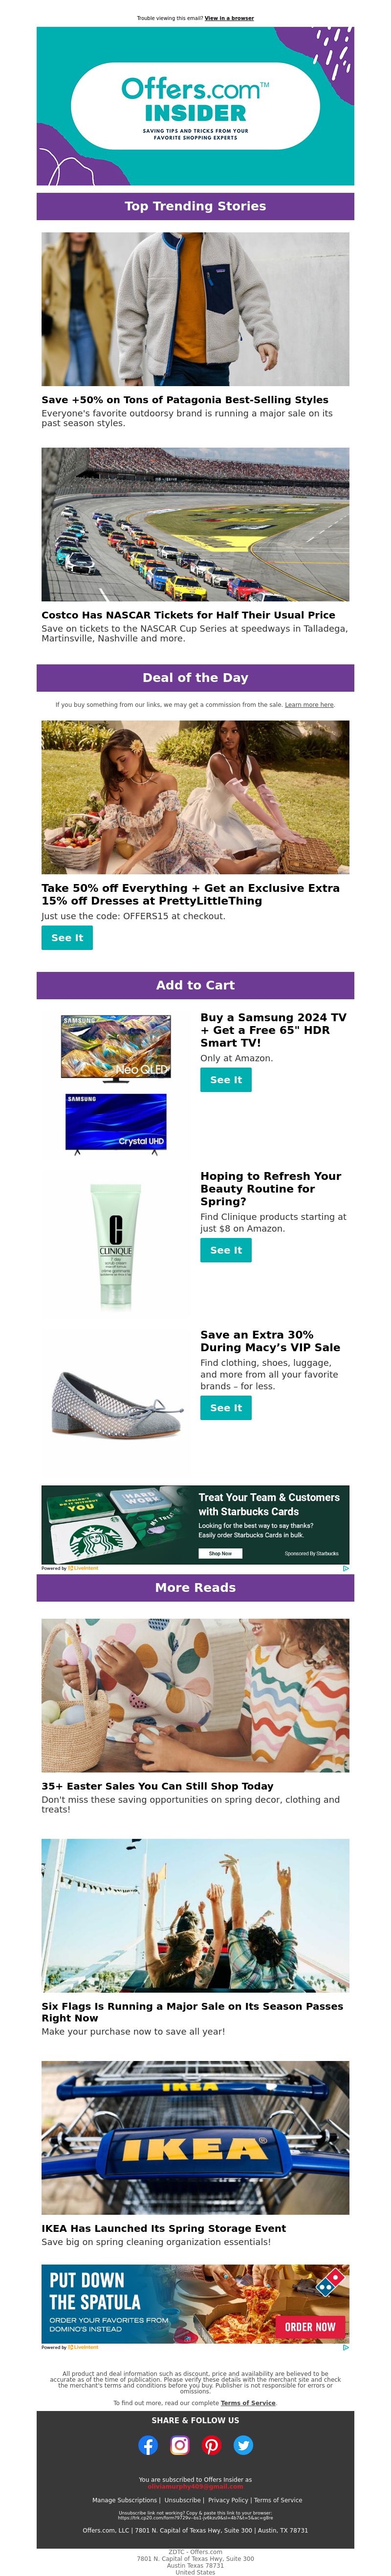
Task: Click the Learn more here disclosure link
Action: coord(309,704)
